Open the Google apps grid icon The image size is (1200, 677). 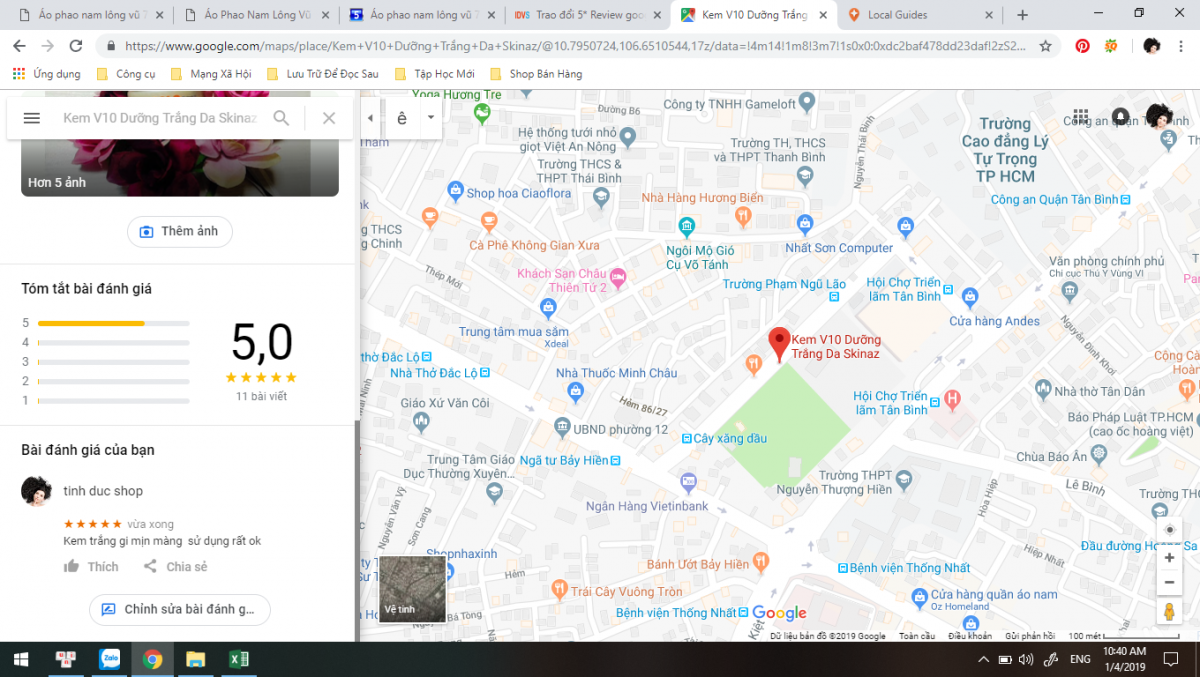1081,117
